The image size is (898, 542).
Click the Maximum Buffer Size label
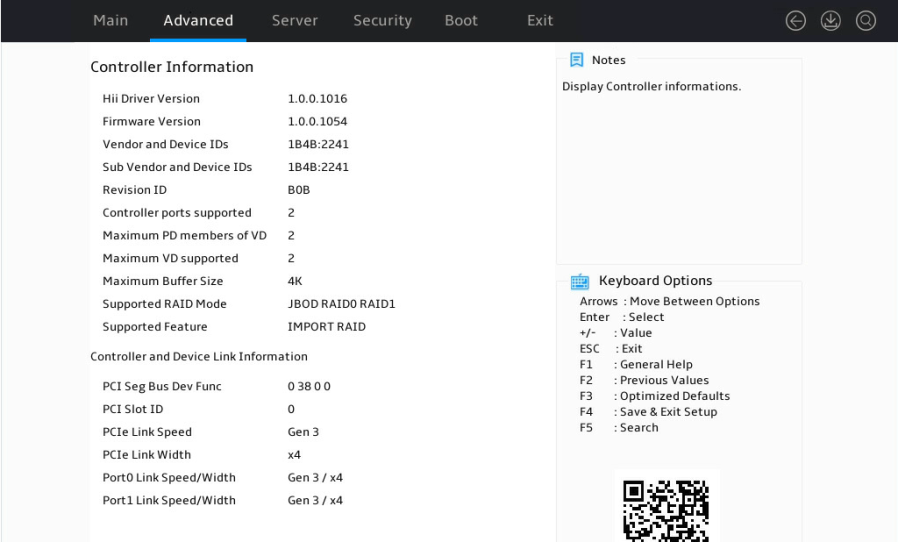pos(163,281)
